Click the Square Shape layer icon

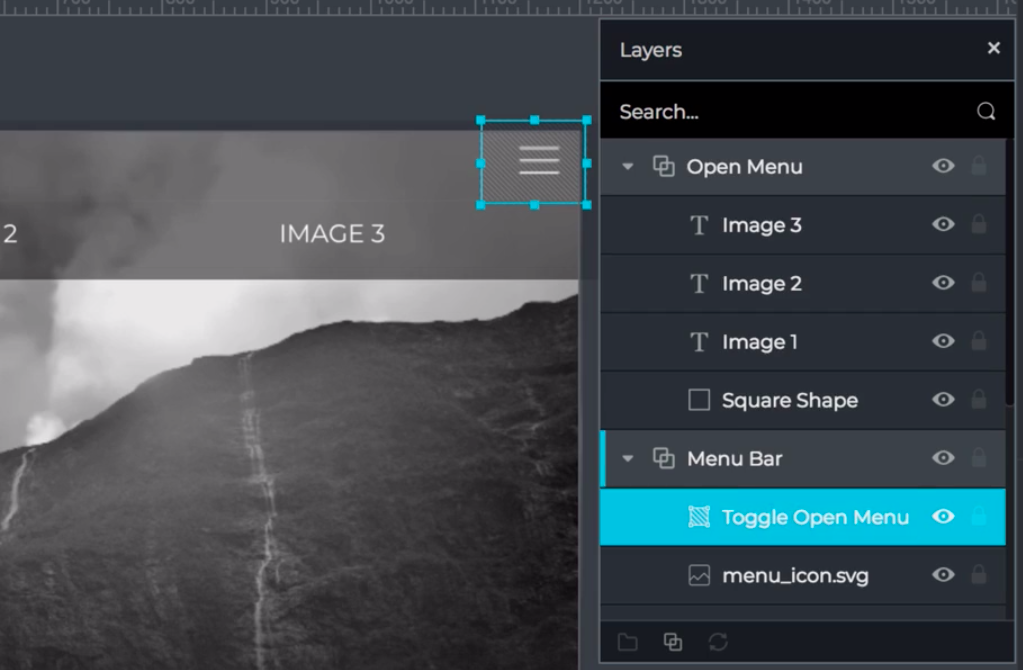698,400
